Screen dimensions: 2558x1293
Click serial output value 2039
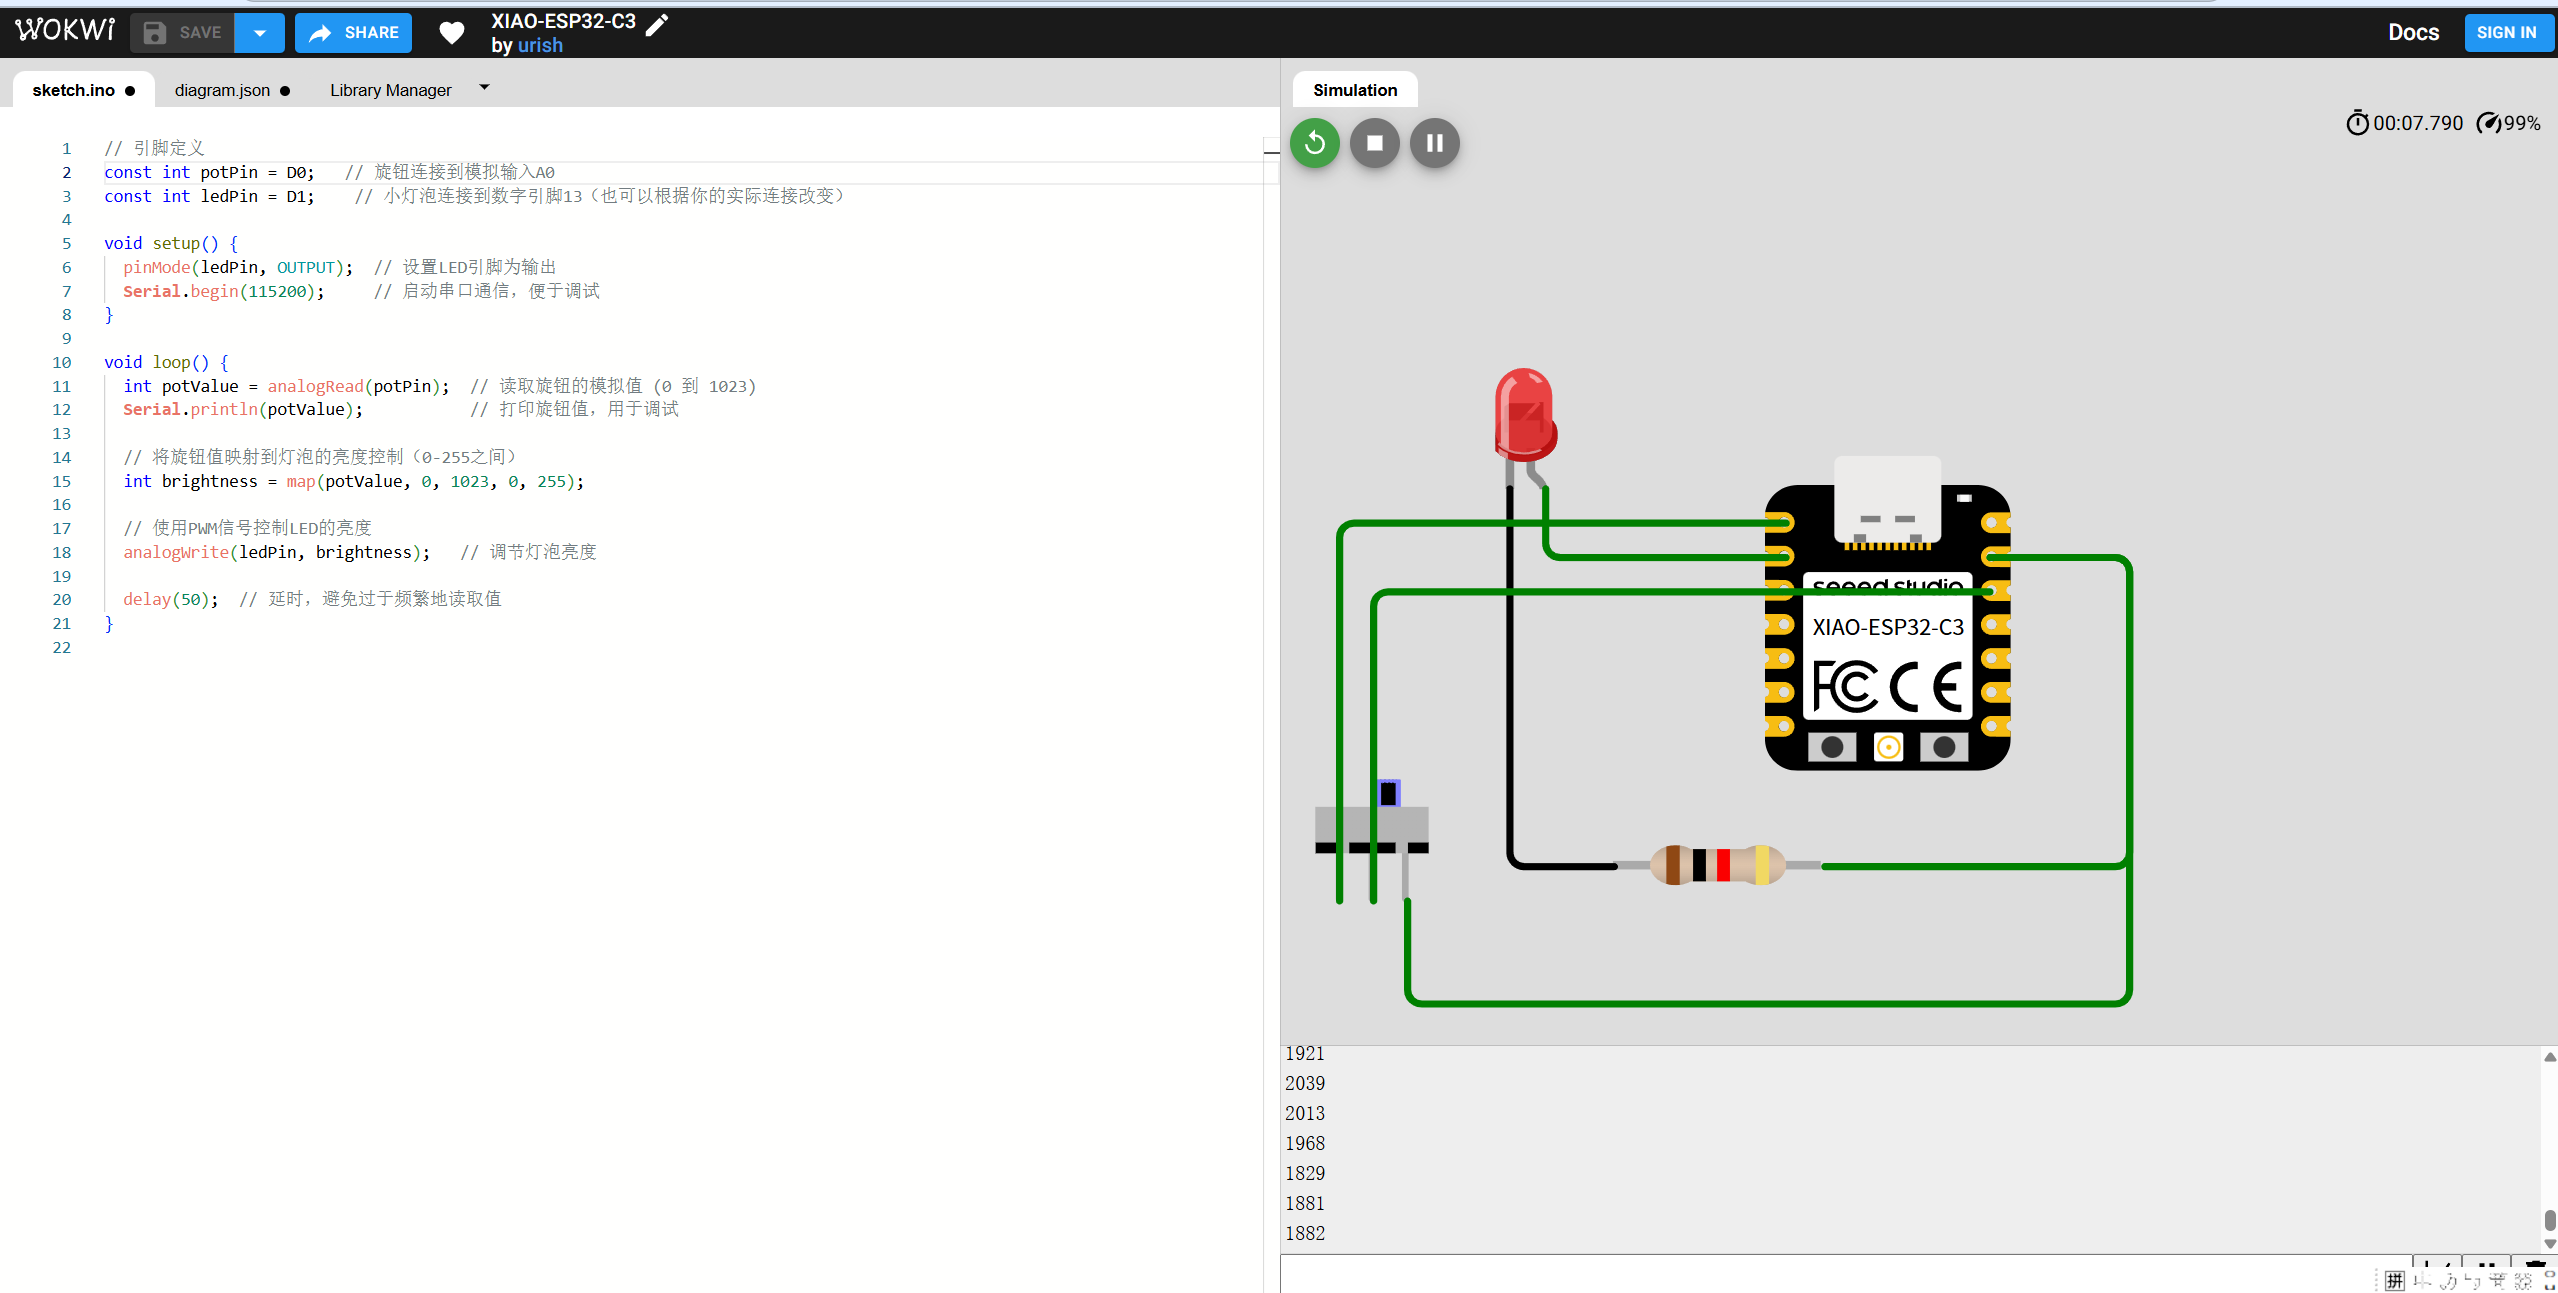1305,1083
